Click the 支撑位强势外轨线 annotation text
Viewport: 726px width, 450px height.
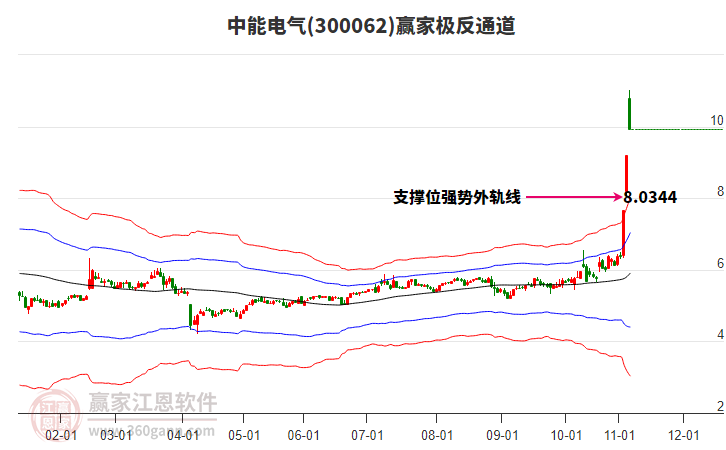pos(457,198)
